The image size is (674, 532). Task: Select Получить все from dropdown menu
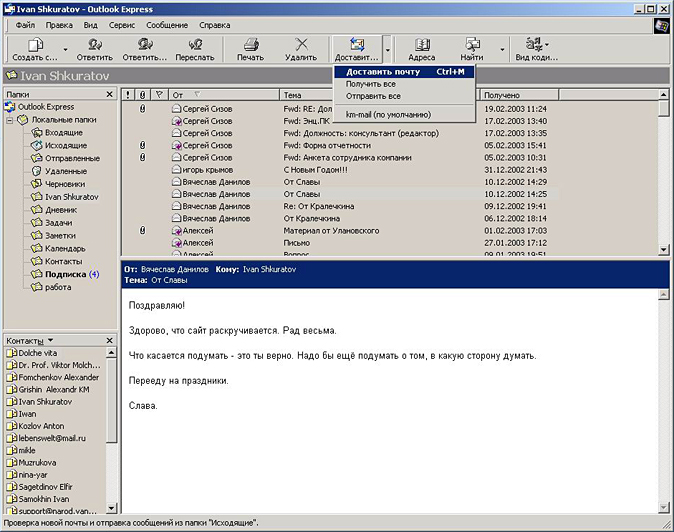coord(370,84)
